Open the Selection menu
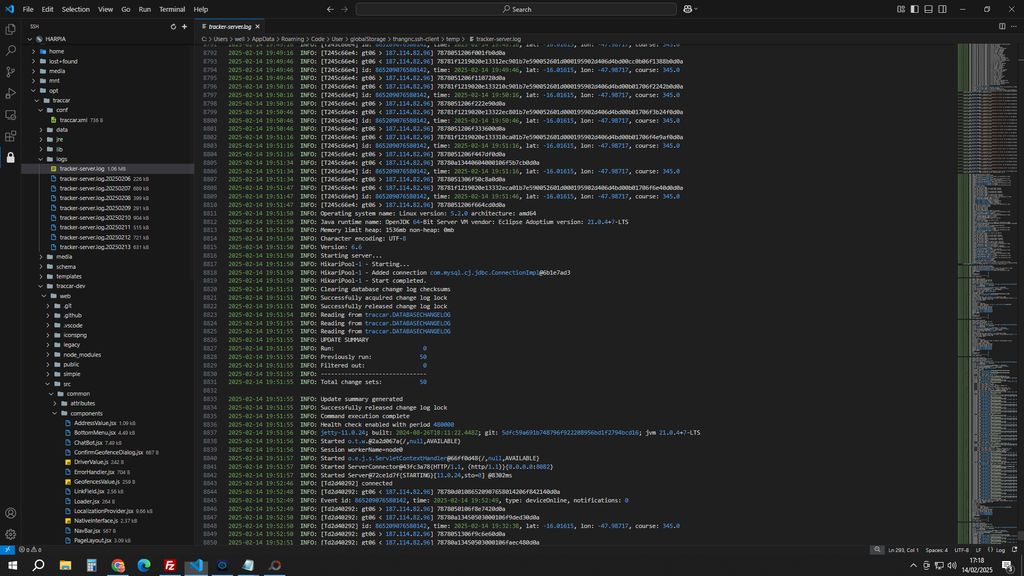The image size is (1024, 576). point(75,9)
